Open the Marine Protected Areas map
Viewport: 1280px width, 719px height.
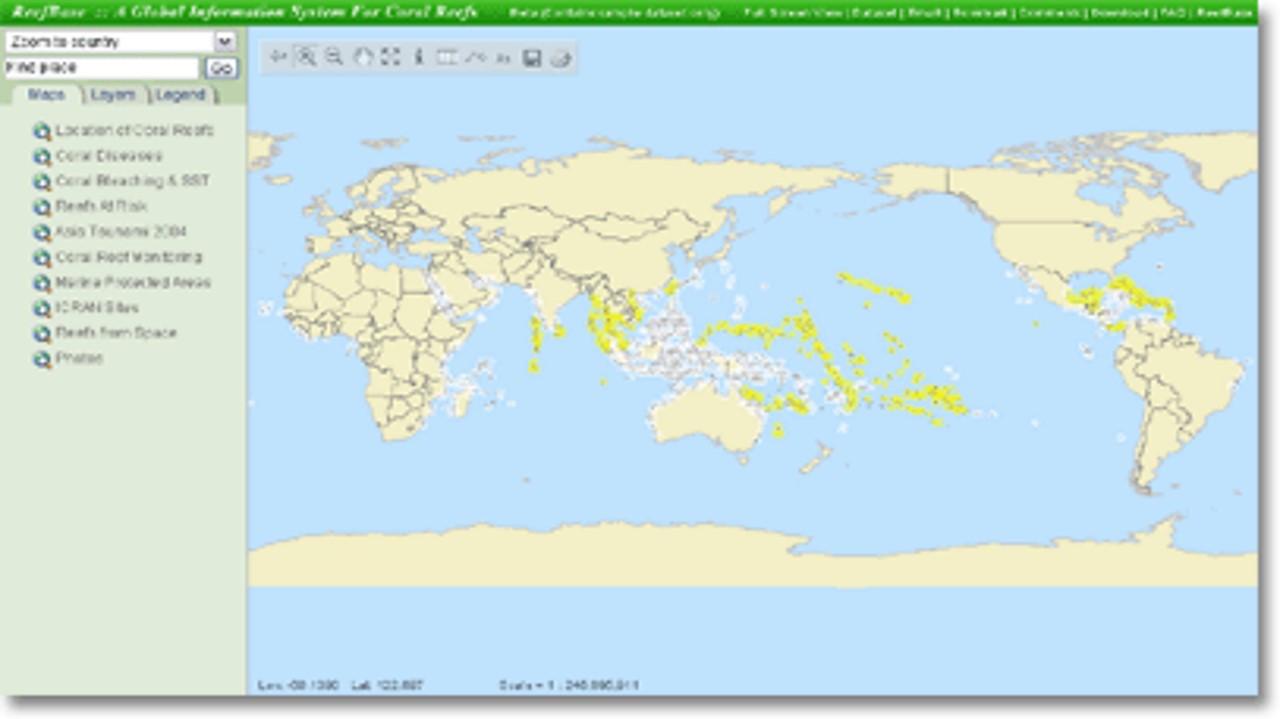click(133, 283)
